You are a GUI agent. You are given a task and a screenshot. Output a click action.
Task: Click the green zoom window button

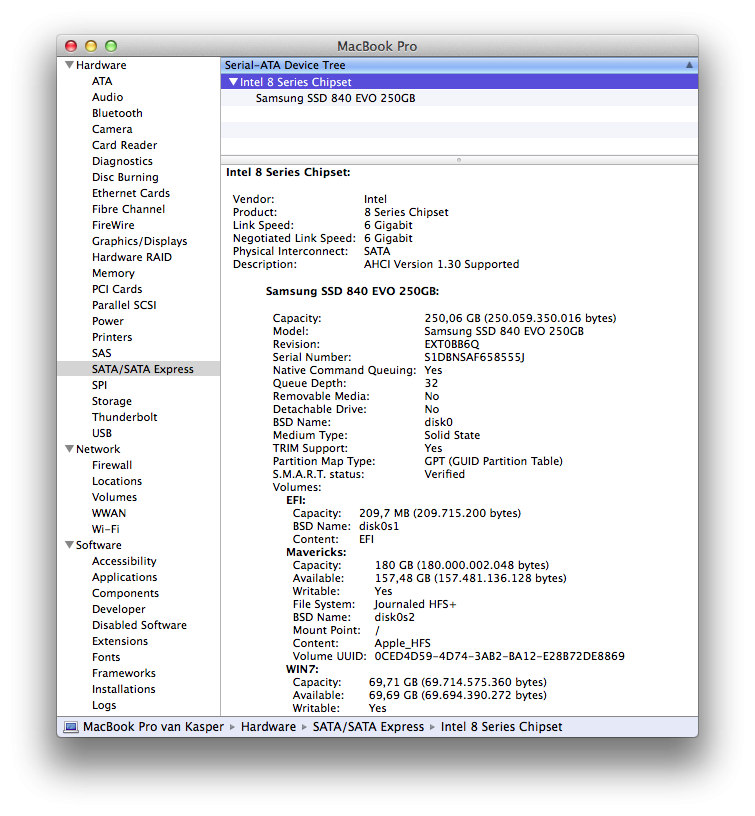[111, 46]
